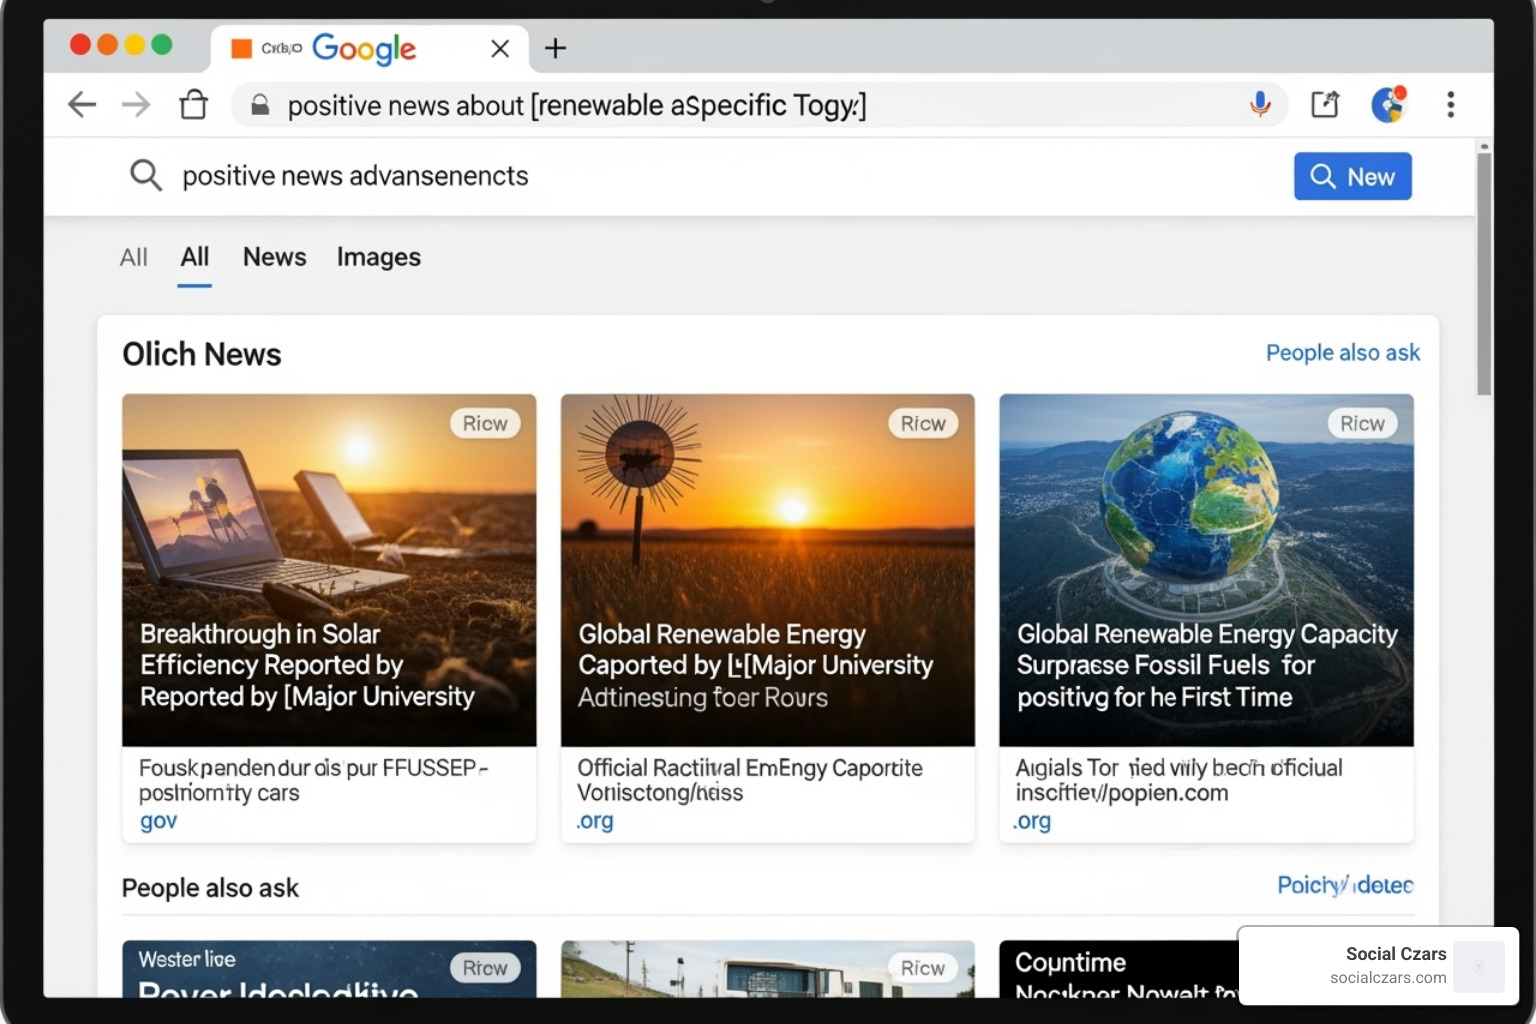Switch to the Images tab
The width and height of the screenshot is (1536, 1024).
(378, 257)
